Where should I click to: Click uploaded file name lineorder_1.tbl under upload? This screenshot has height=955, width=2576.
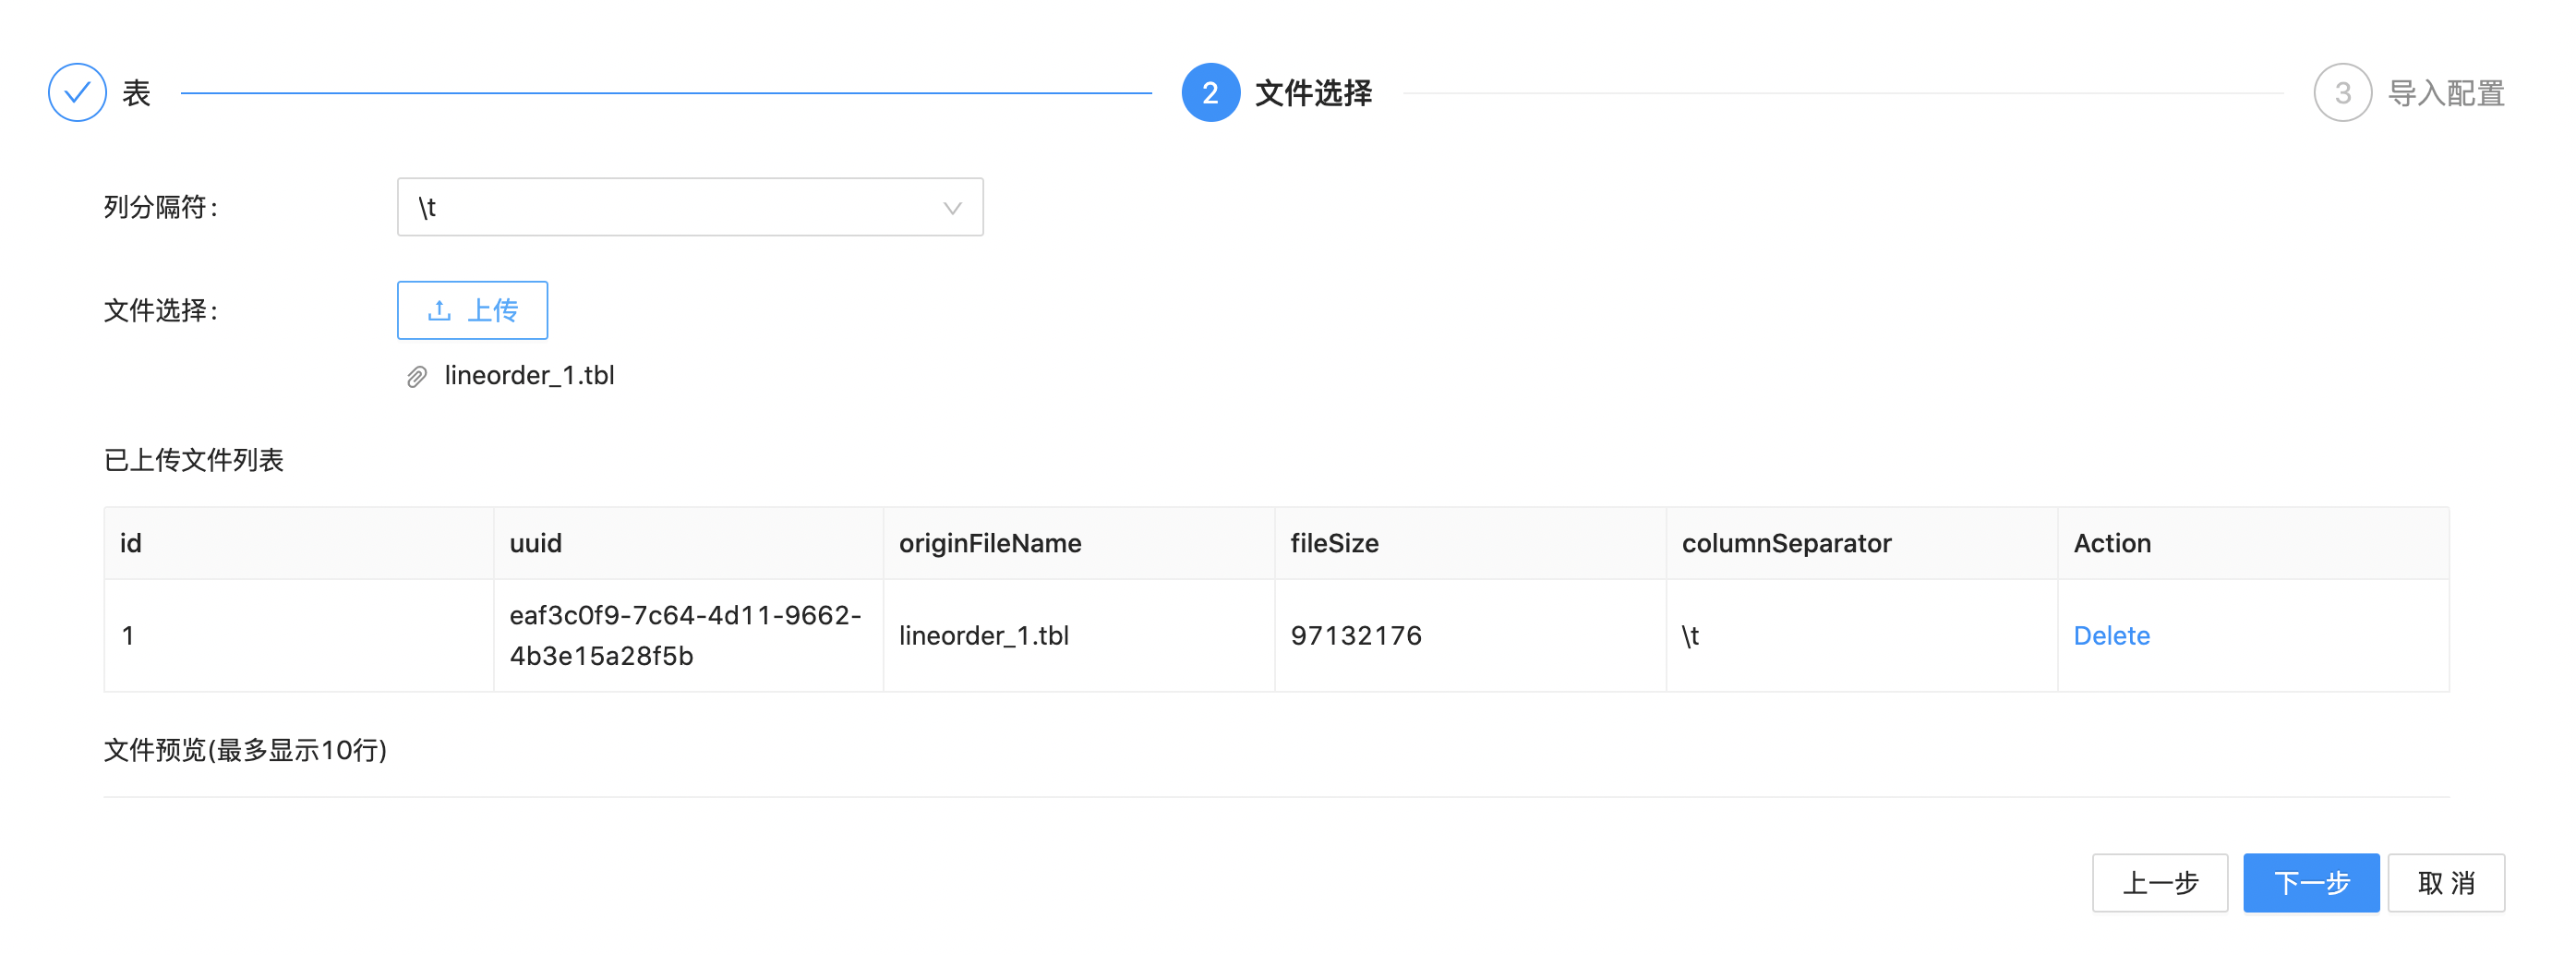529,376
